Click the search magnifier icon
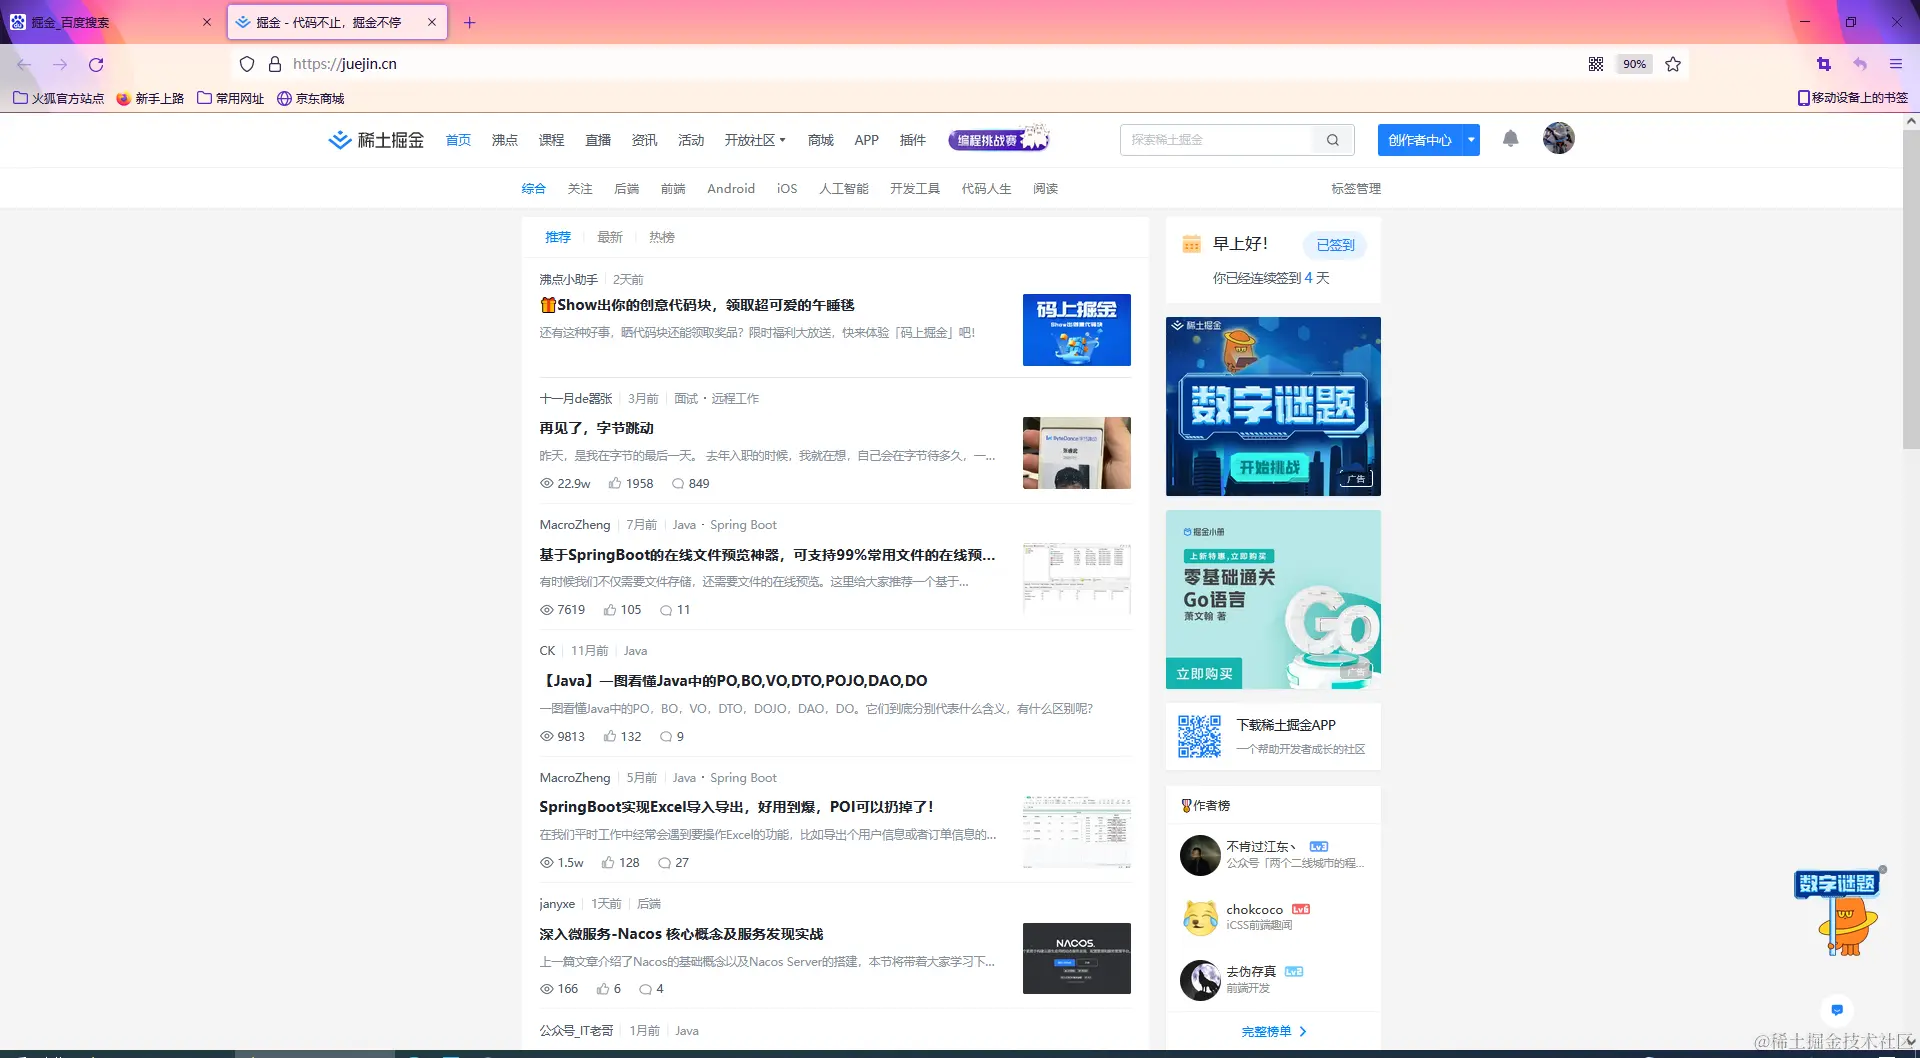 pos(1332,140)
